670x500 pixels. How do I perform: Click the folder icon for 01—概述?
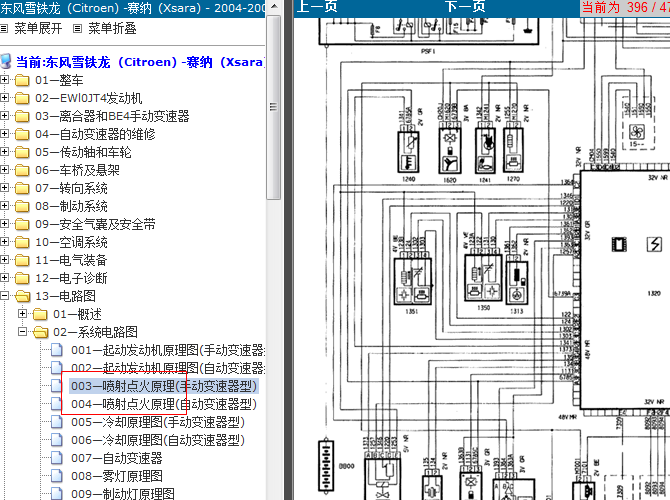(40, 314)
